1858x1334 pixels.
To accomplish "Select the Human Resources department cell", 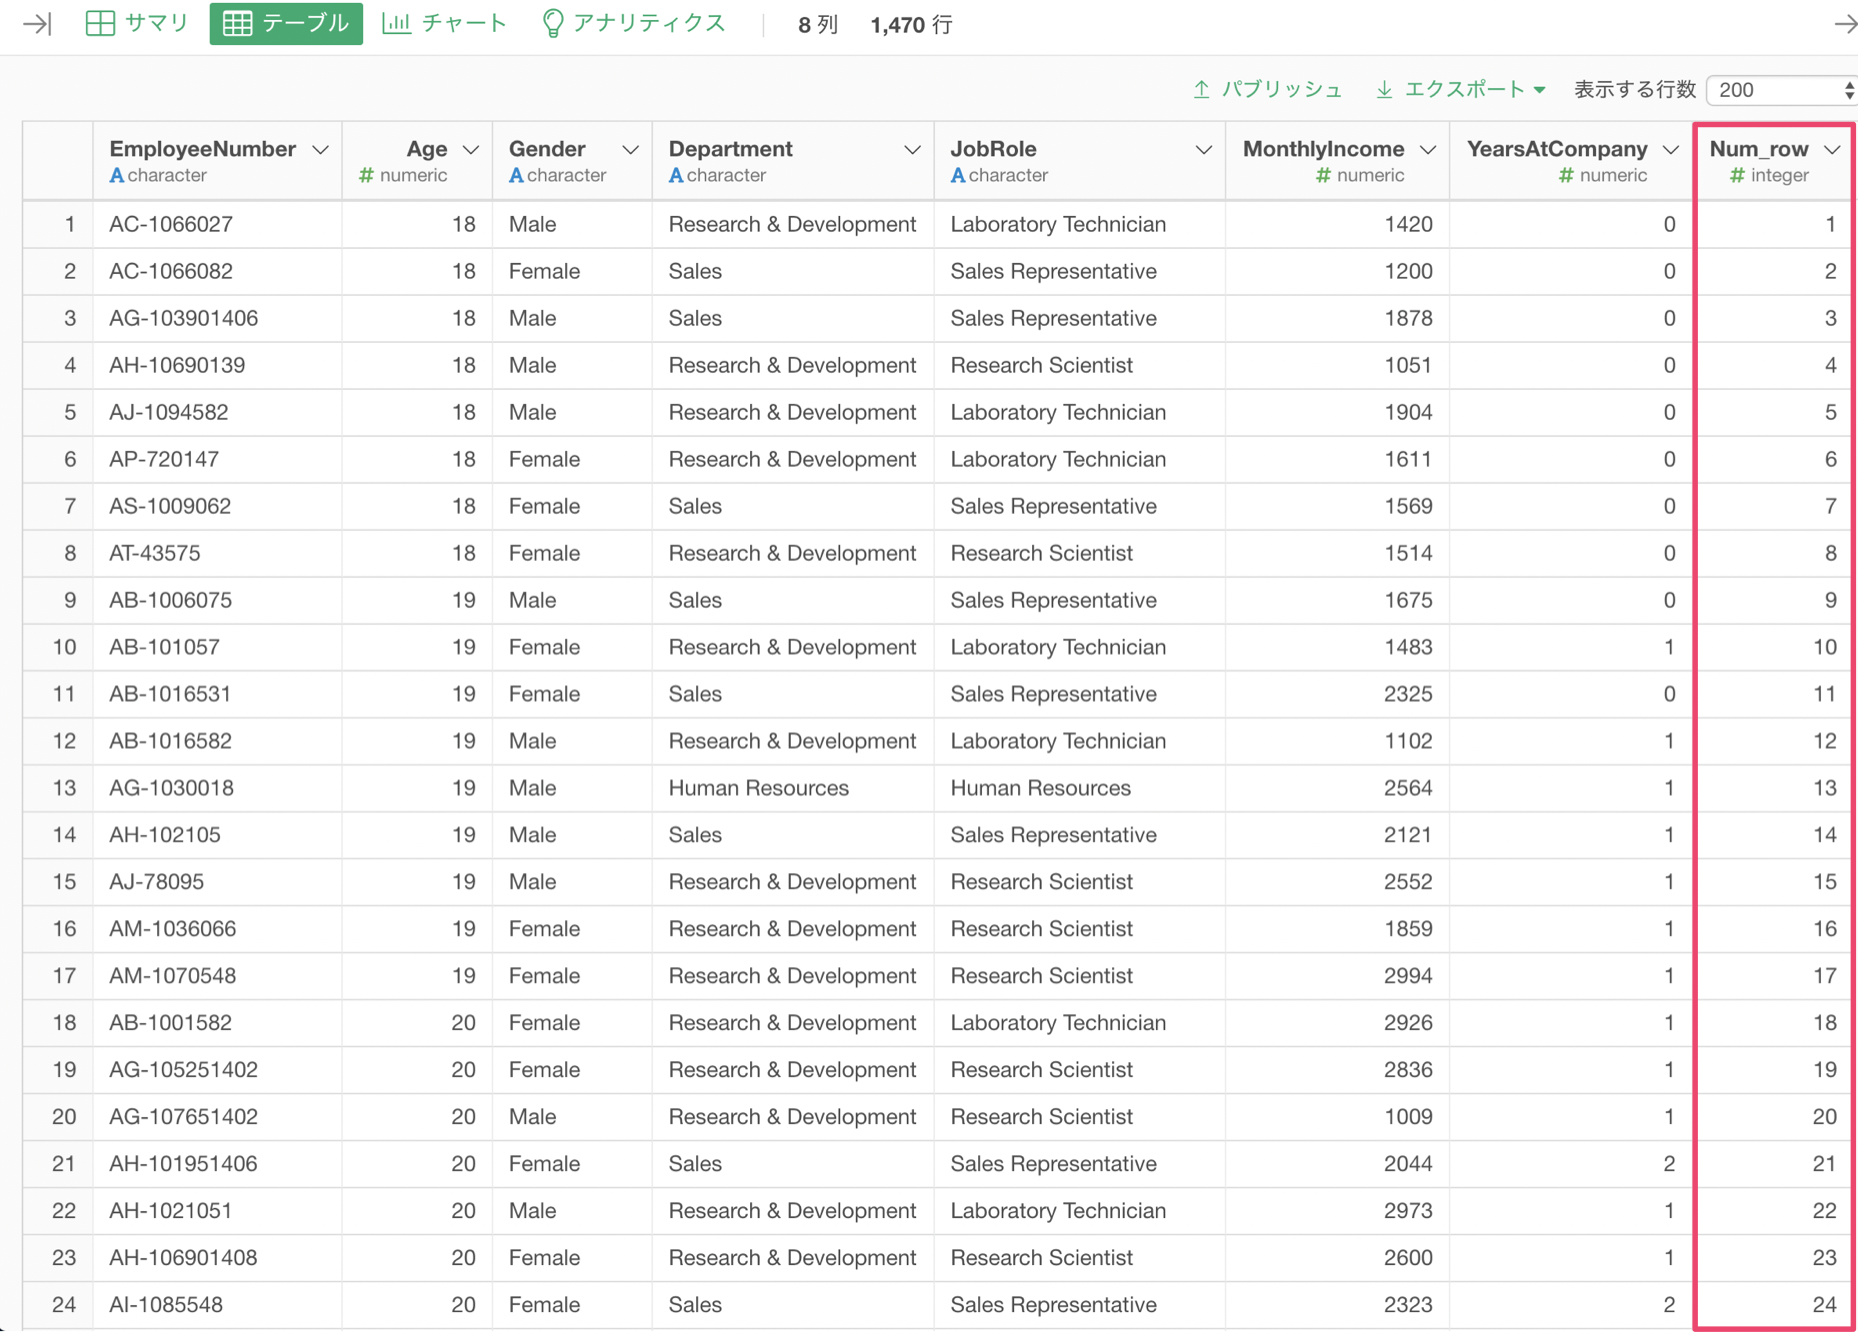I will pyautogui.click(x=793, y=788).
